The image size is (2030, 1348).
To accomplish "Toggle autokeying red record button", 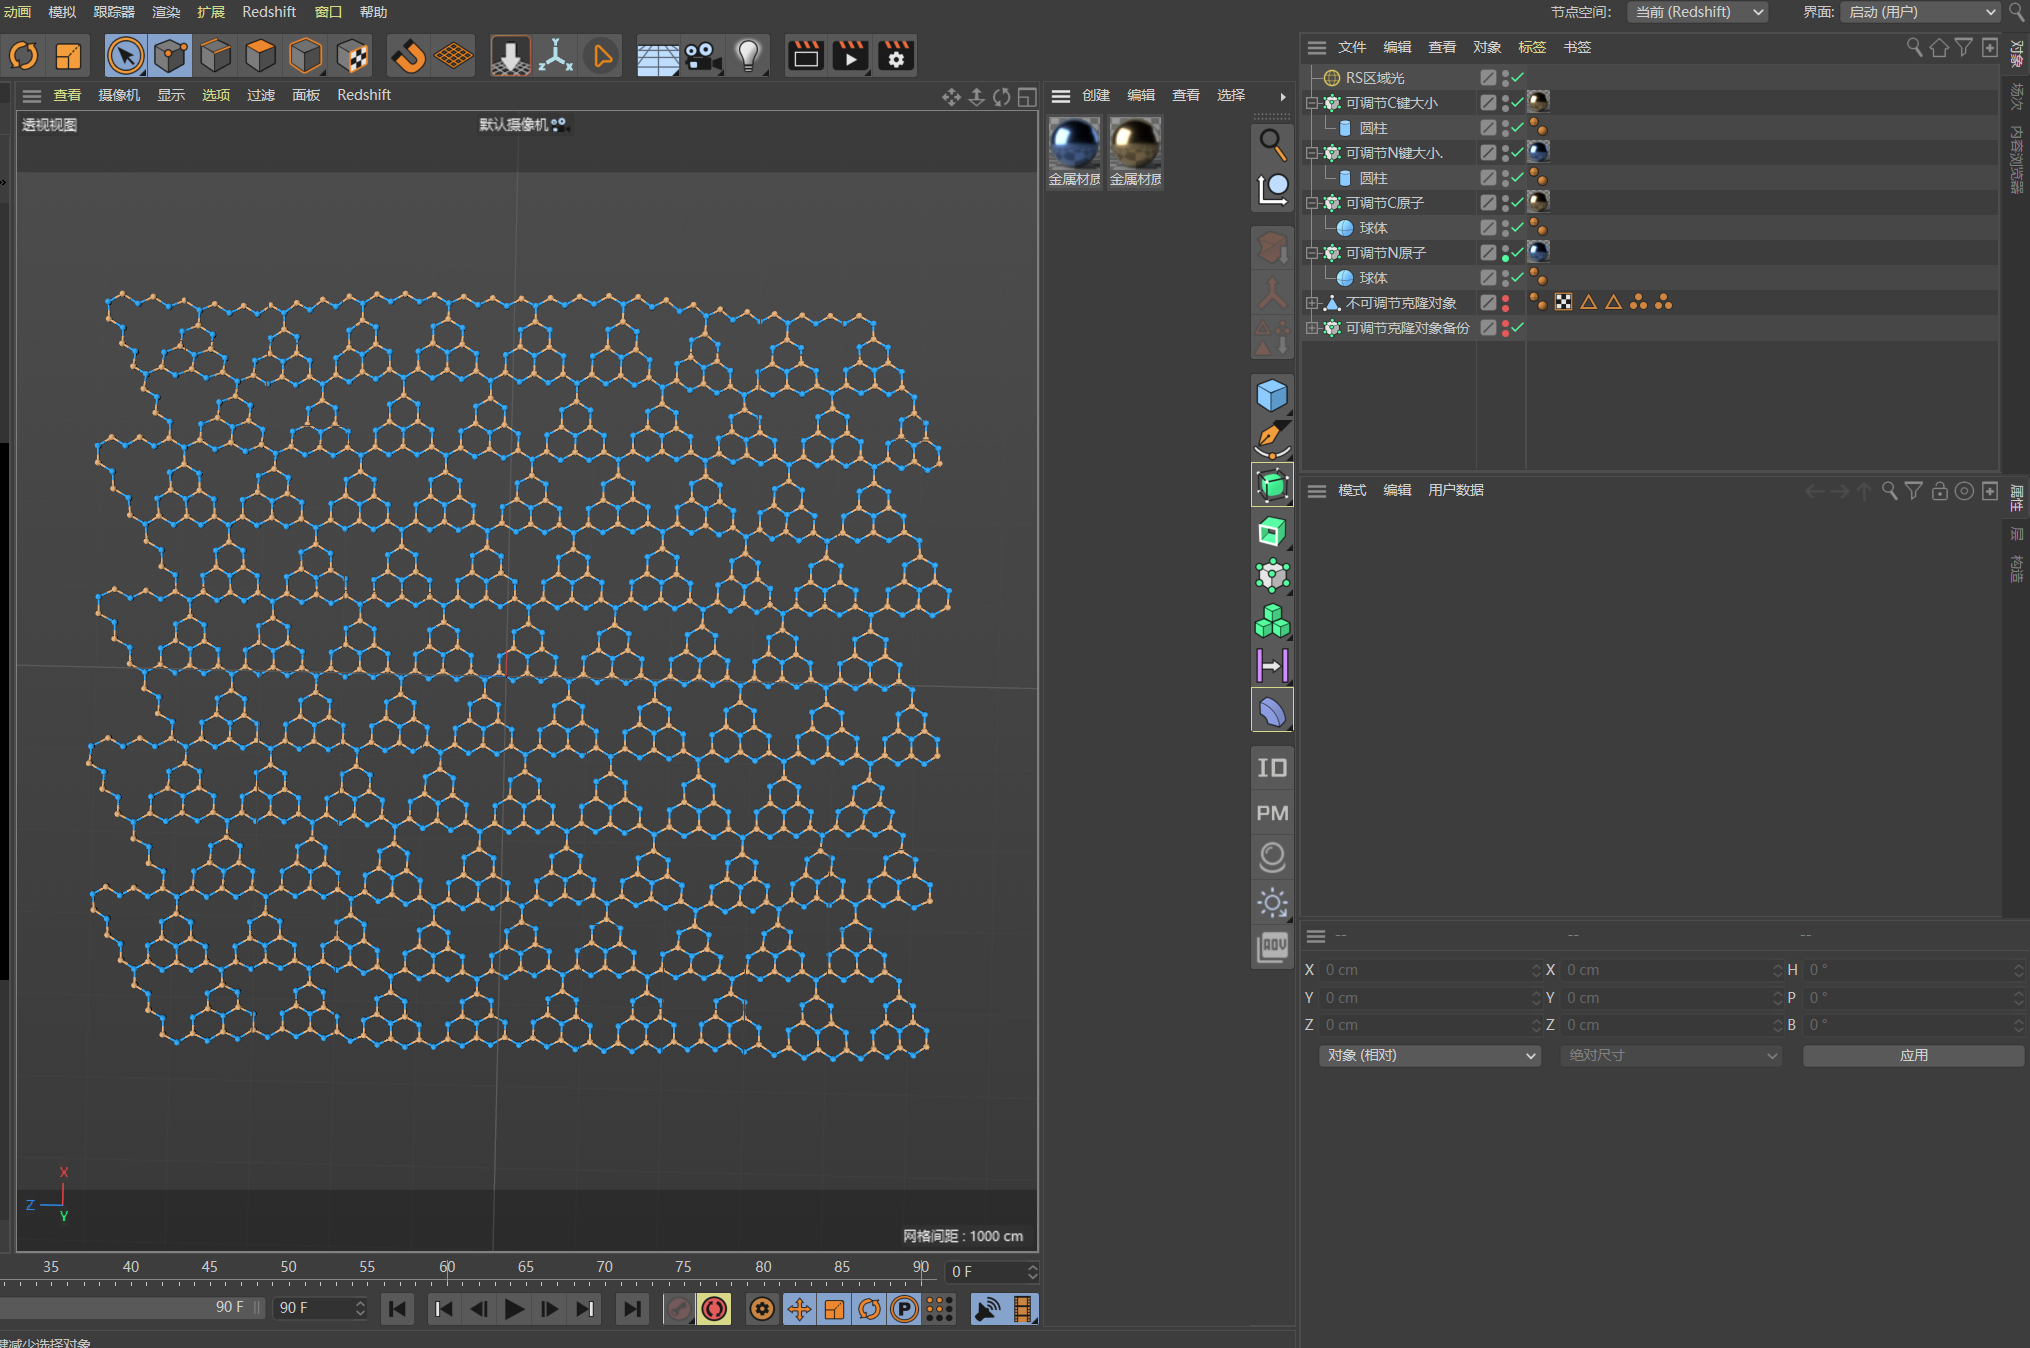I will pos(714,1309).
